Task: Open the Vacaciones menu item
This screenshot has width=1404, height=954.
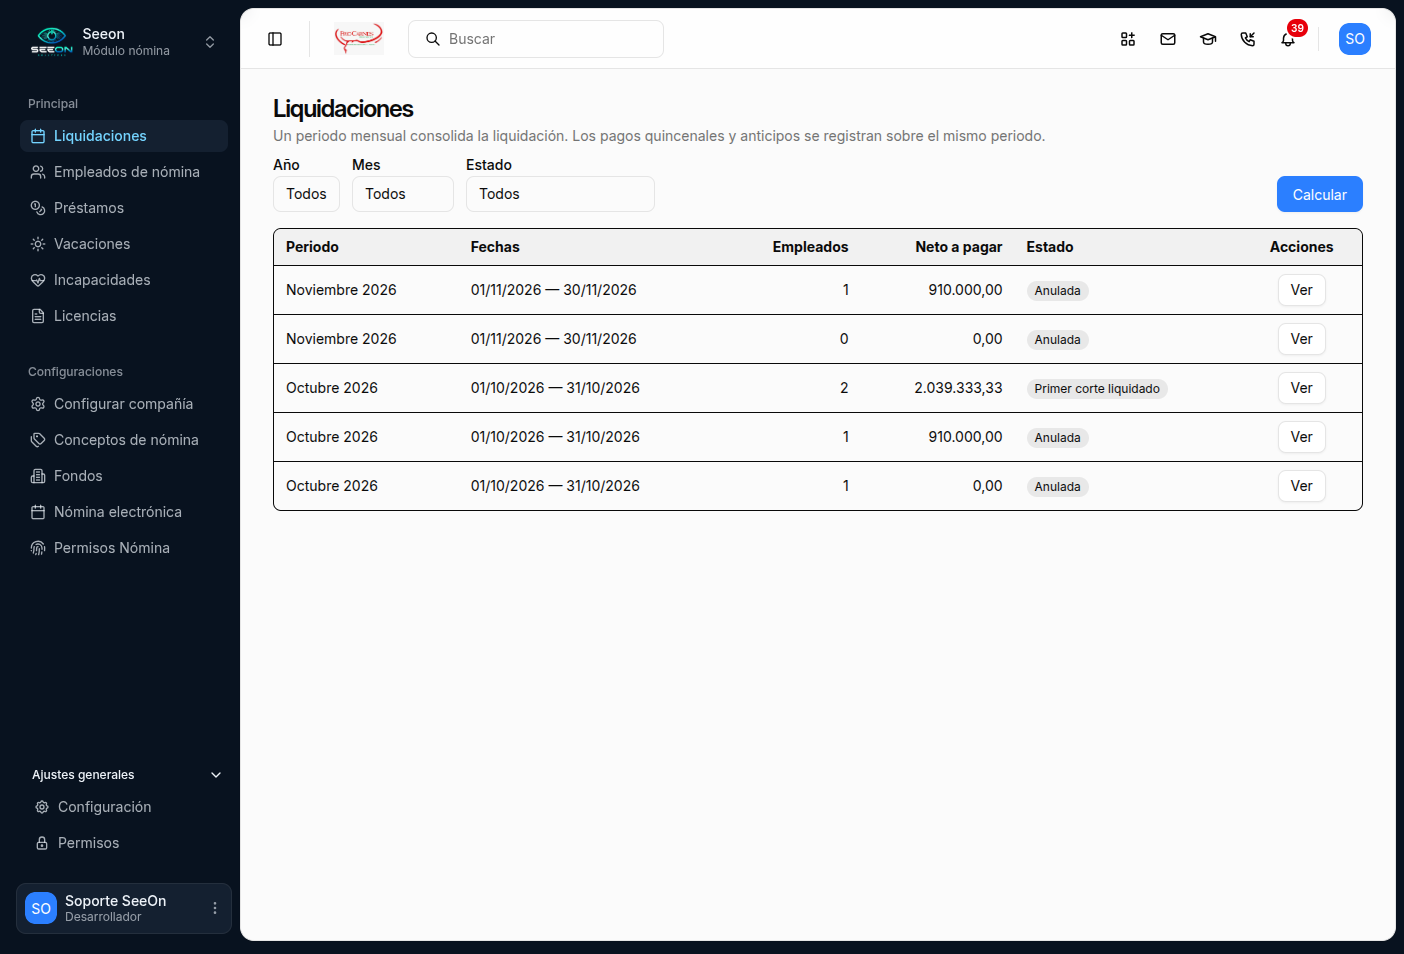Action: coord(124,244)
